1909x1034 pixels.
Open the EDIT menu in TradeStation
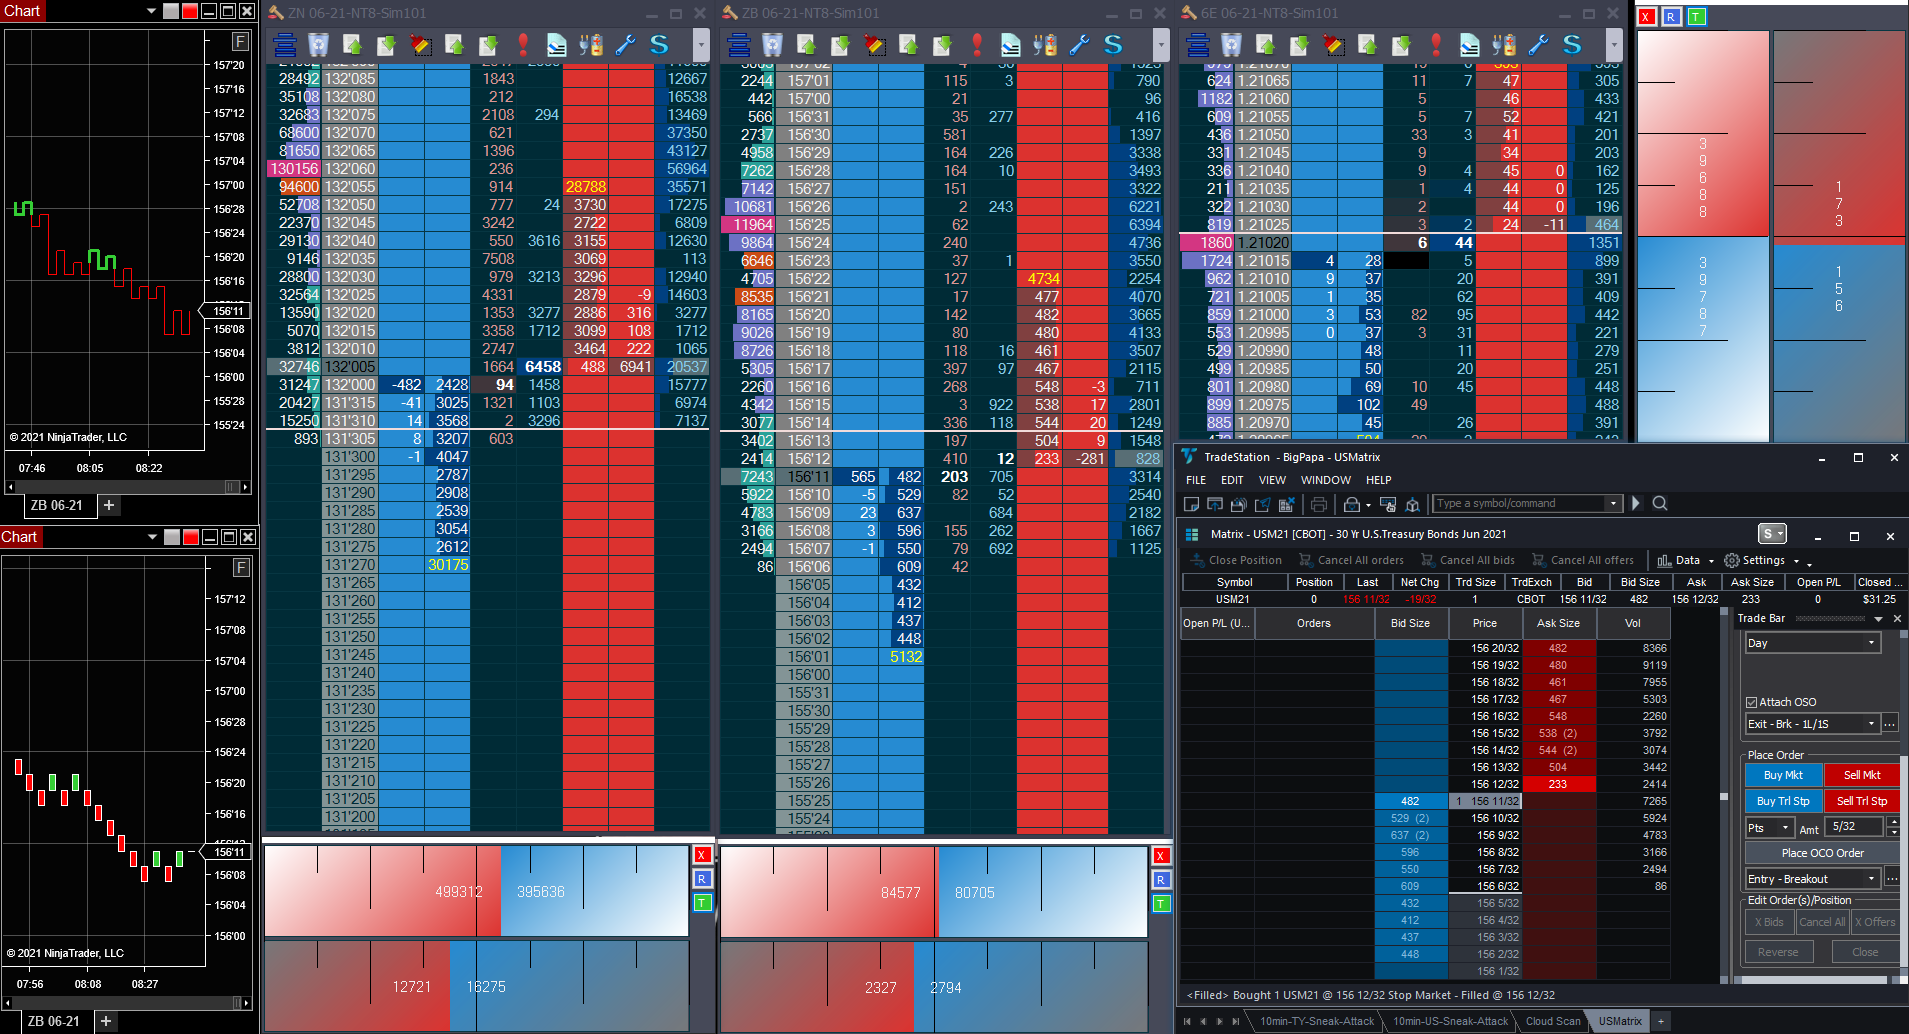1232,480
